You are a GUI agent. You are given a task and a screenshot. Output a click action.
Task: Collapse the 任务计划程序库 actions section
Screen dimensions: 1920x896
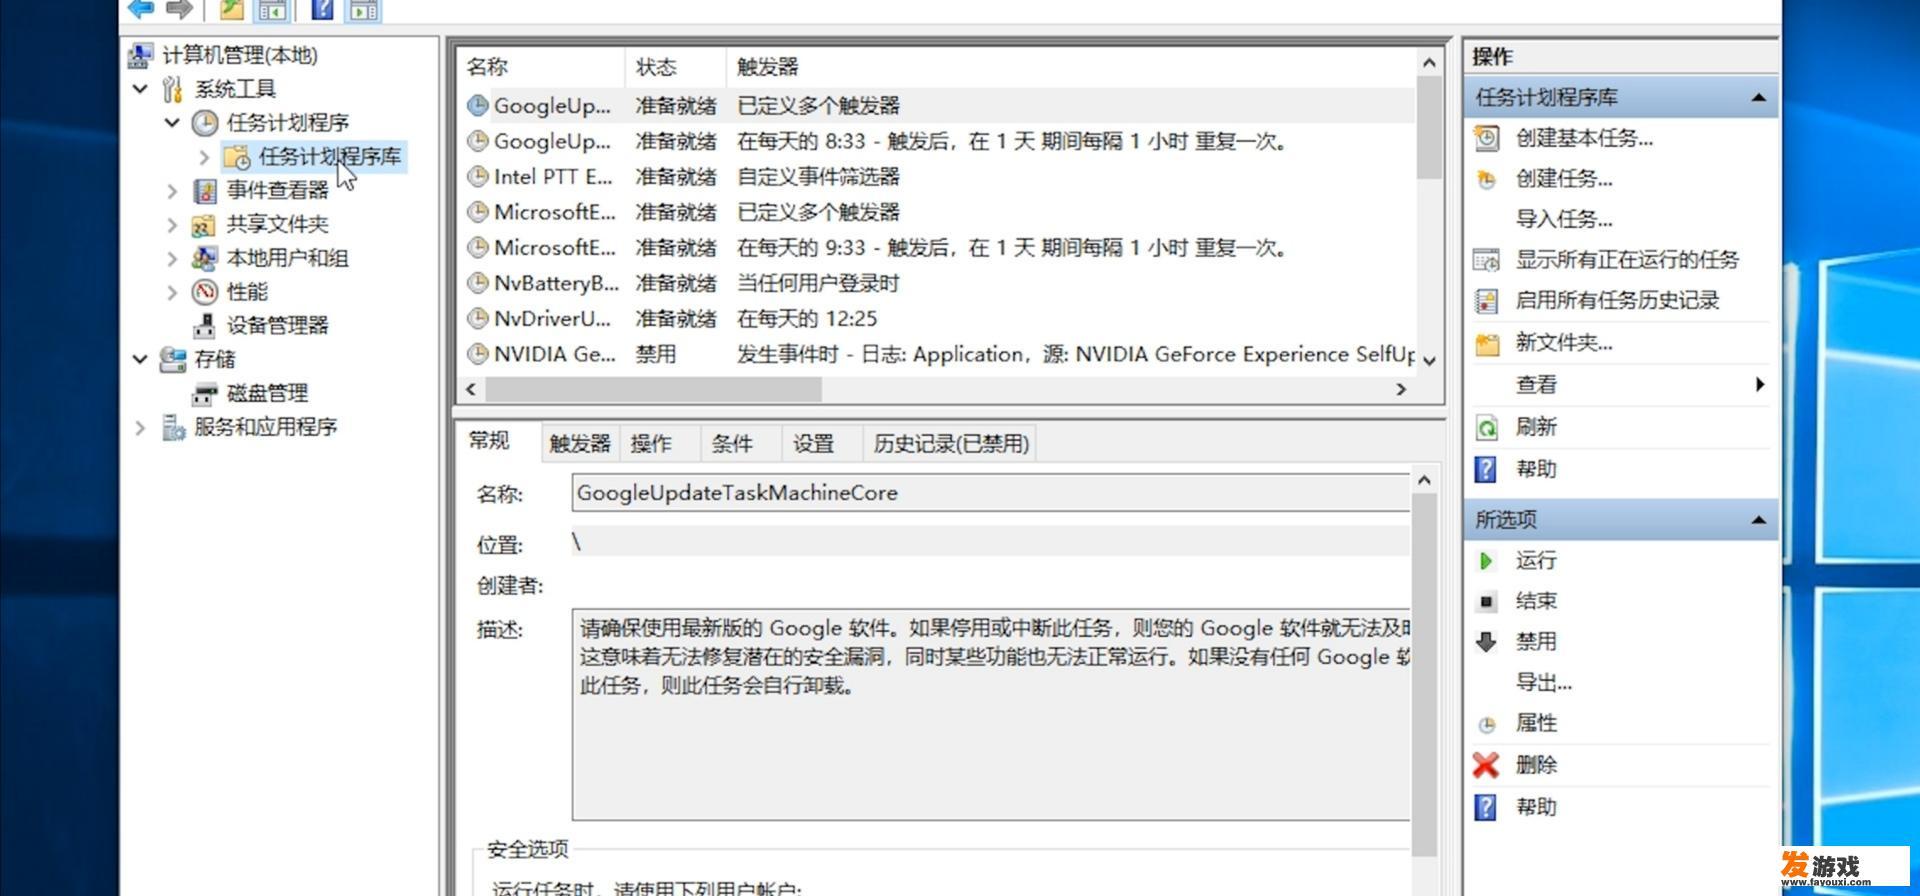tap(1758, 98)
